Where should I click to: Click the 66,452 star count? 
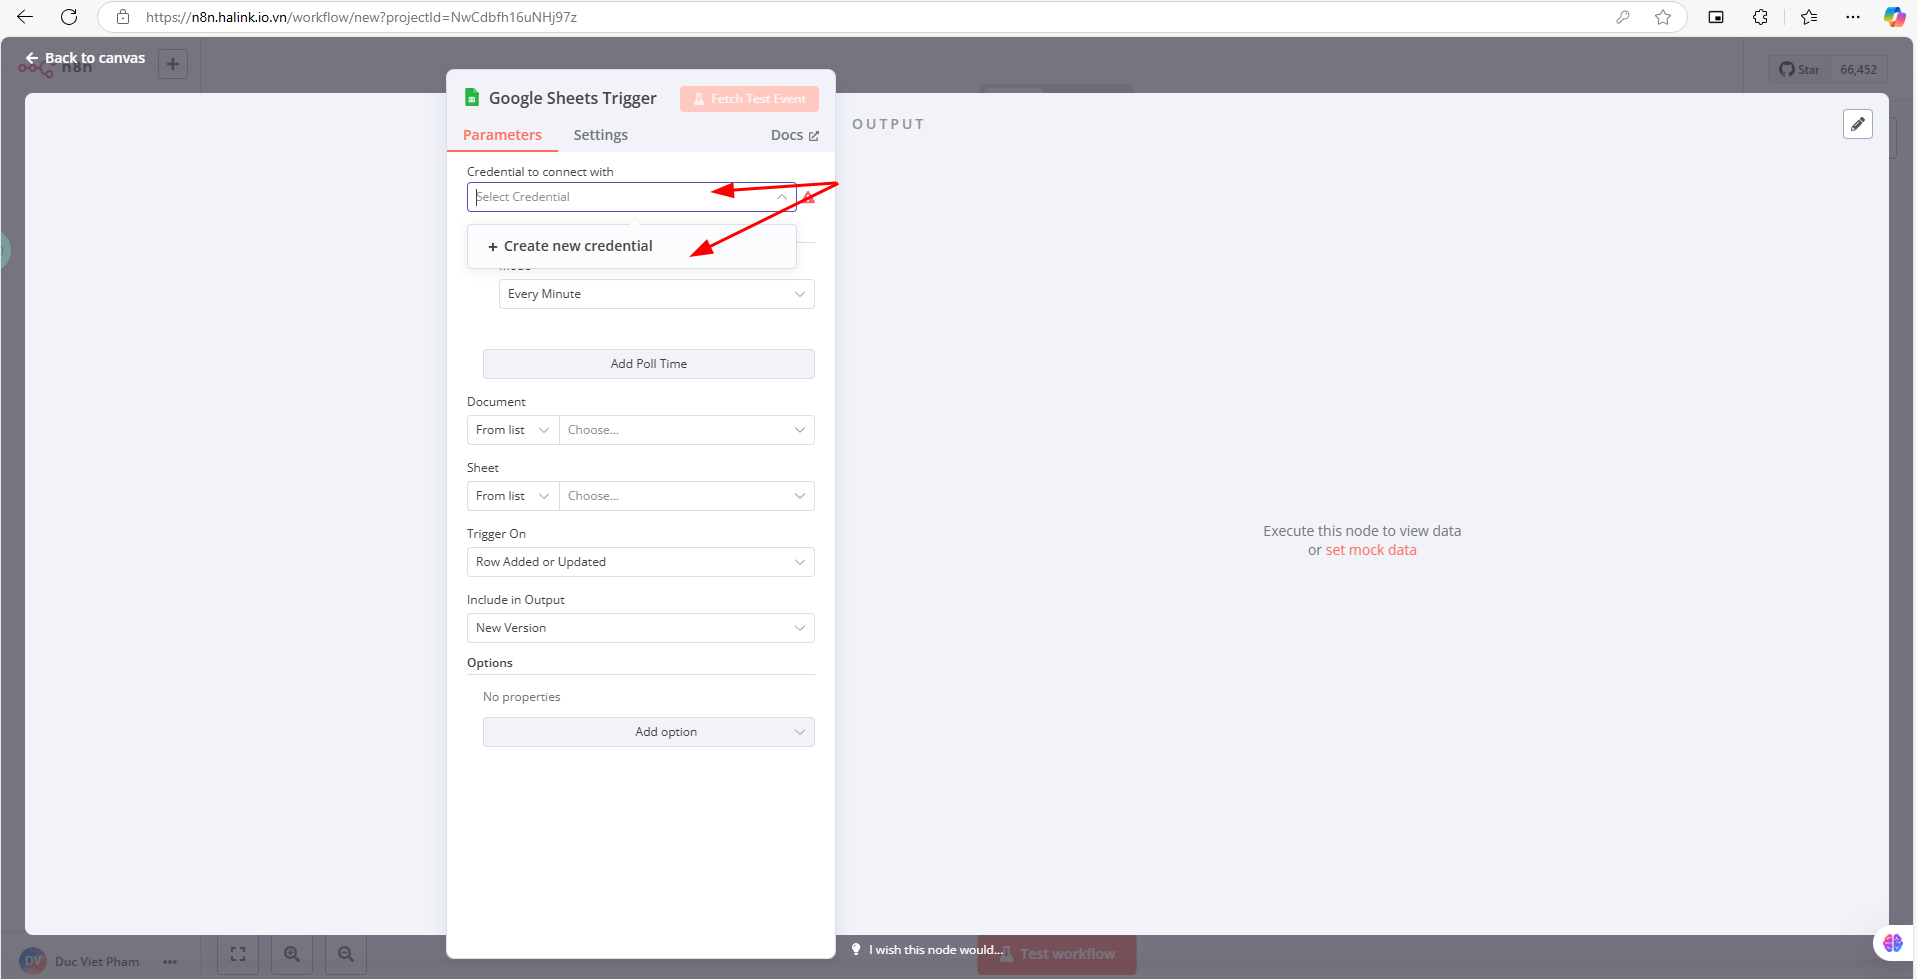[x=1859, y=70]
